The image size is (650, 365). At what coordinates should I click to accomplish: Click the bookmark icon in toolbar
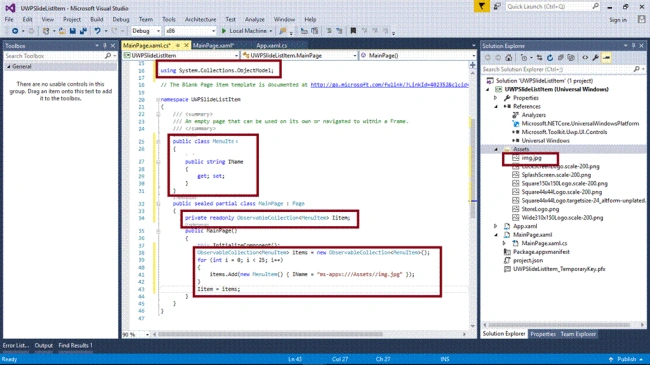point(353,31)
